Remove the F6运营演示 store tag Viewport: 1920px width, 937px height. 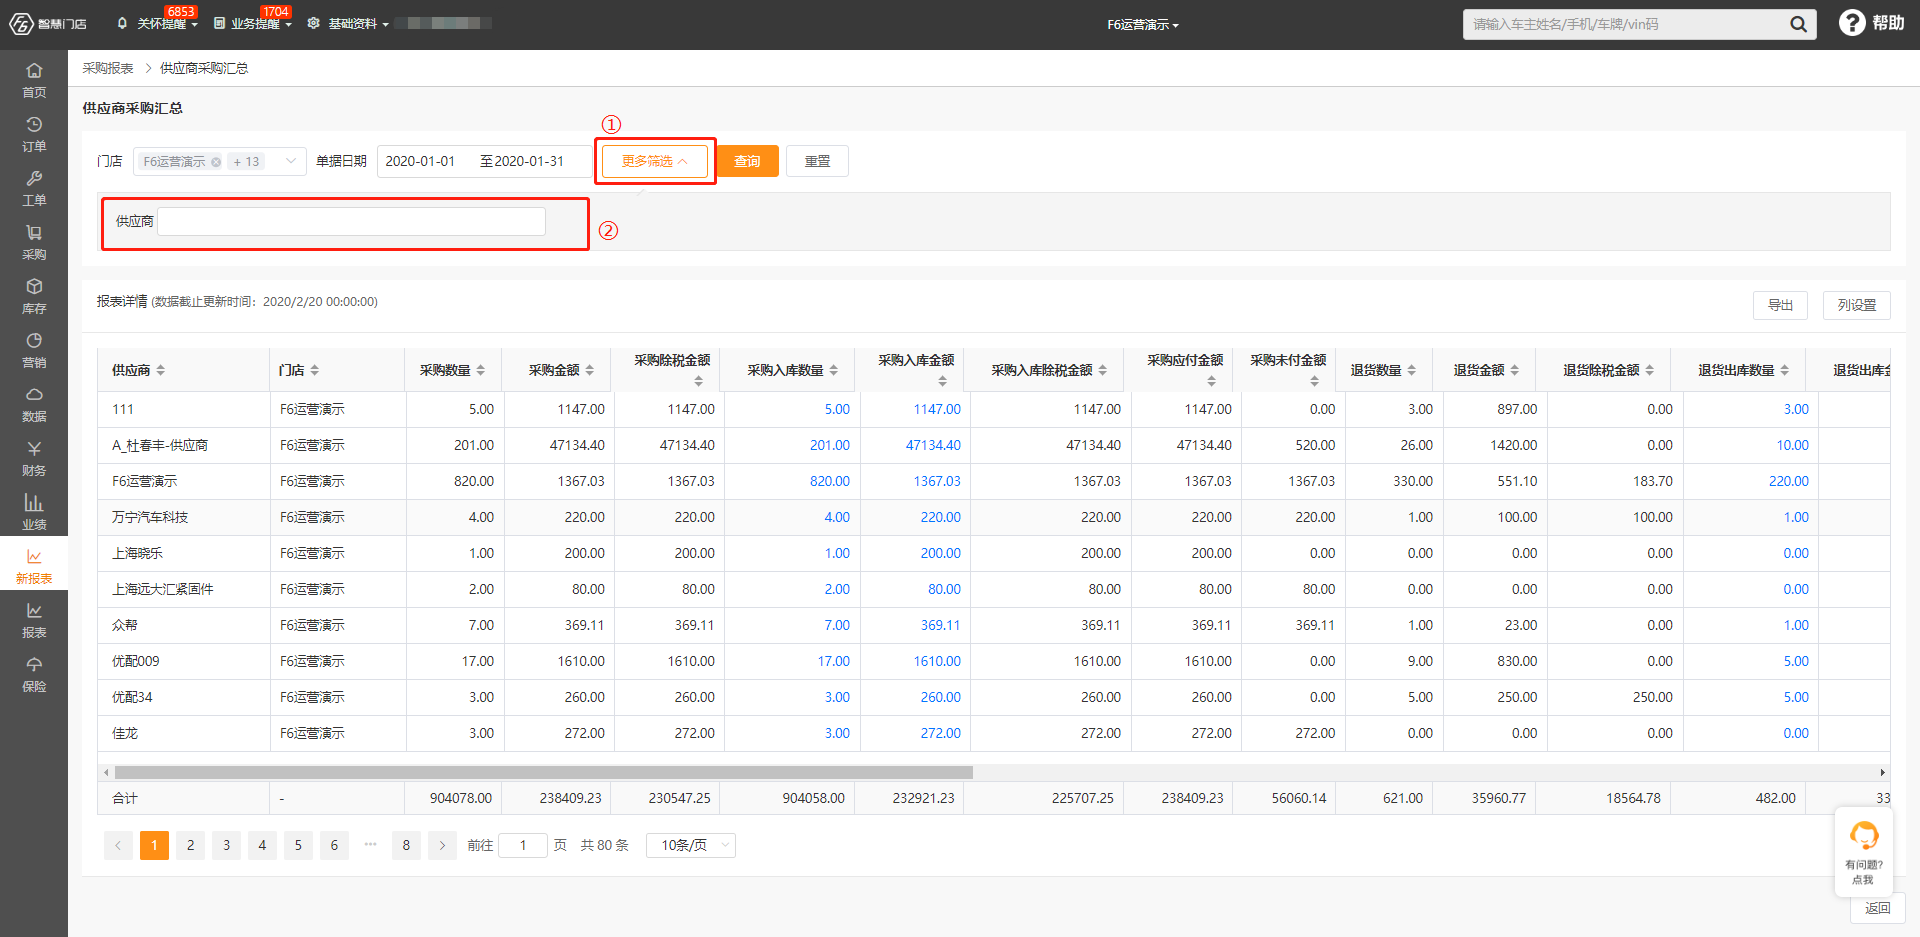pos(216,162)
